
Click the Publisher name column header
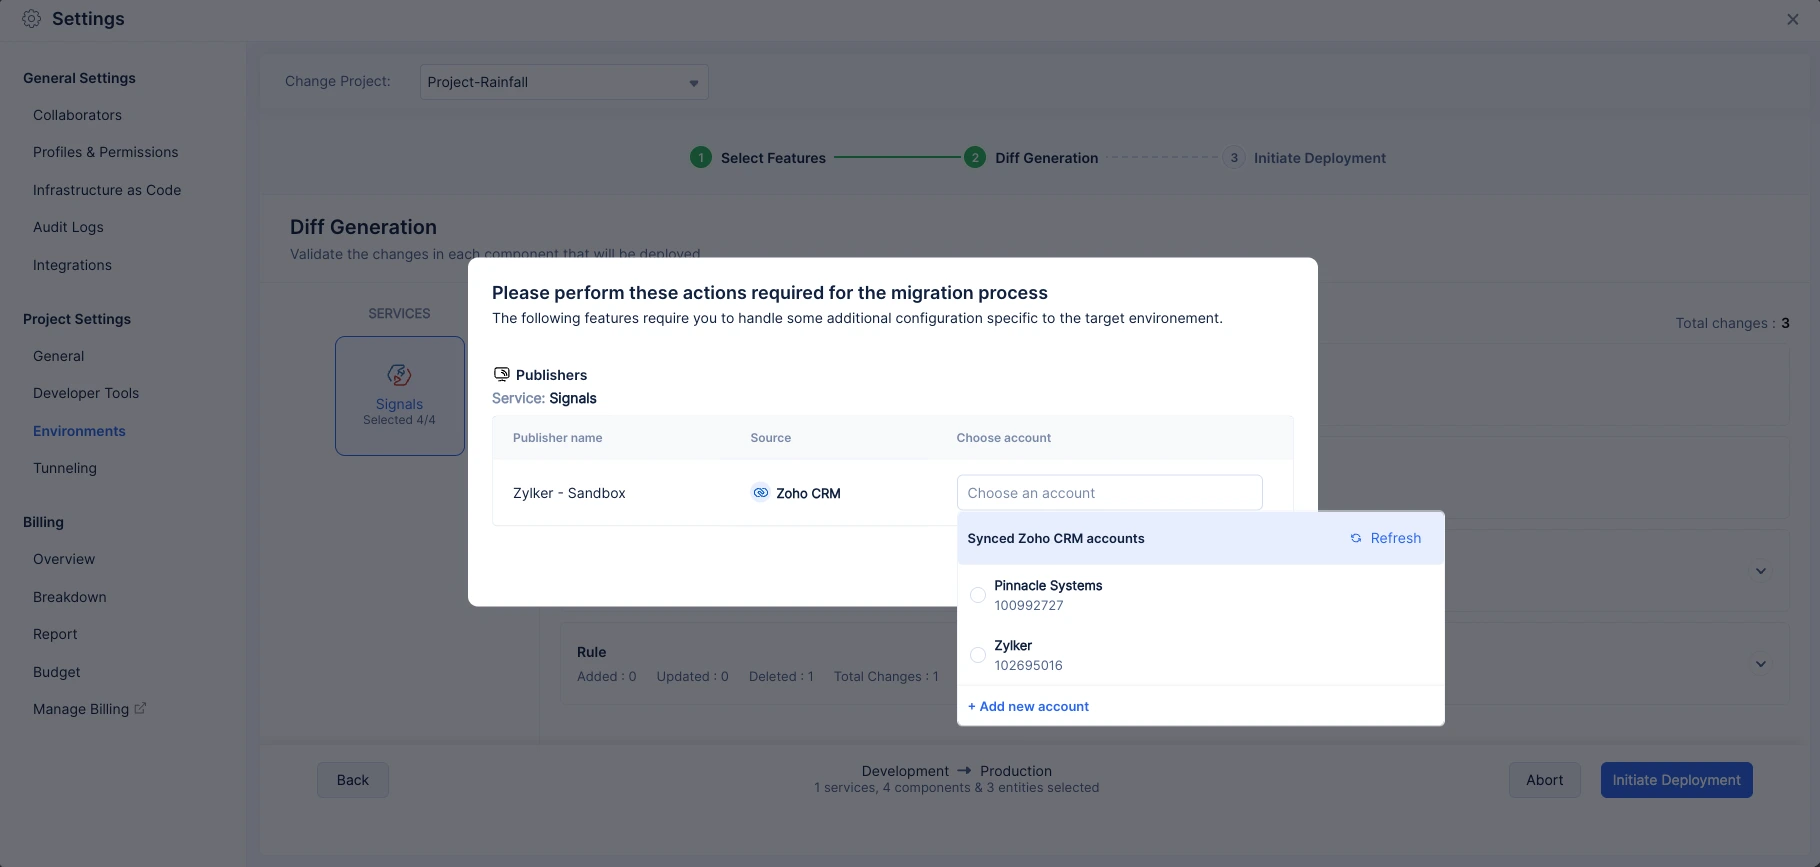[557, 438]
